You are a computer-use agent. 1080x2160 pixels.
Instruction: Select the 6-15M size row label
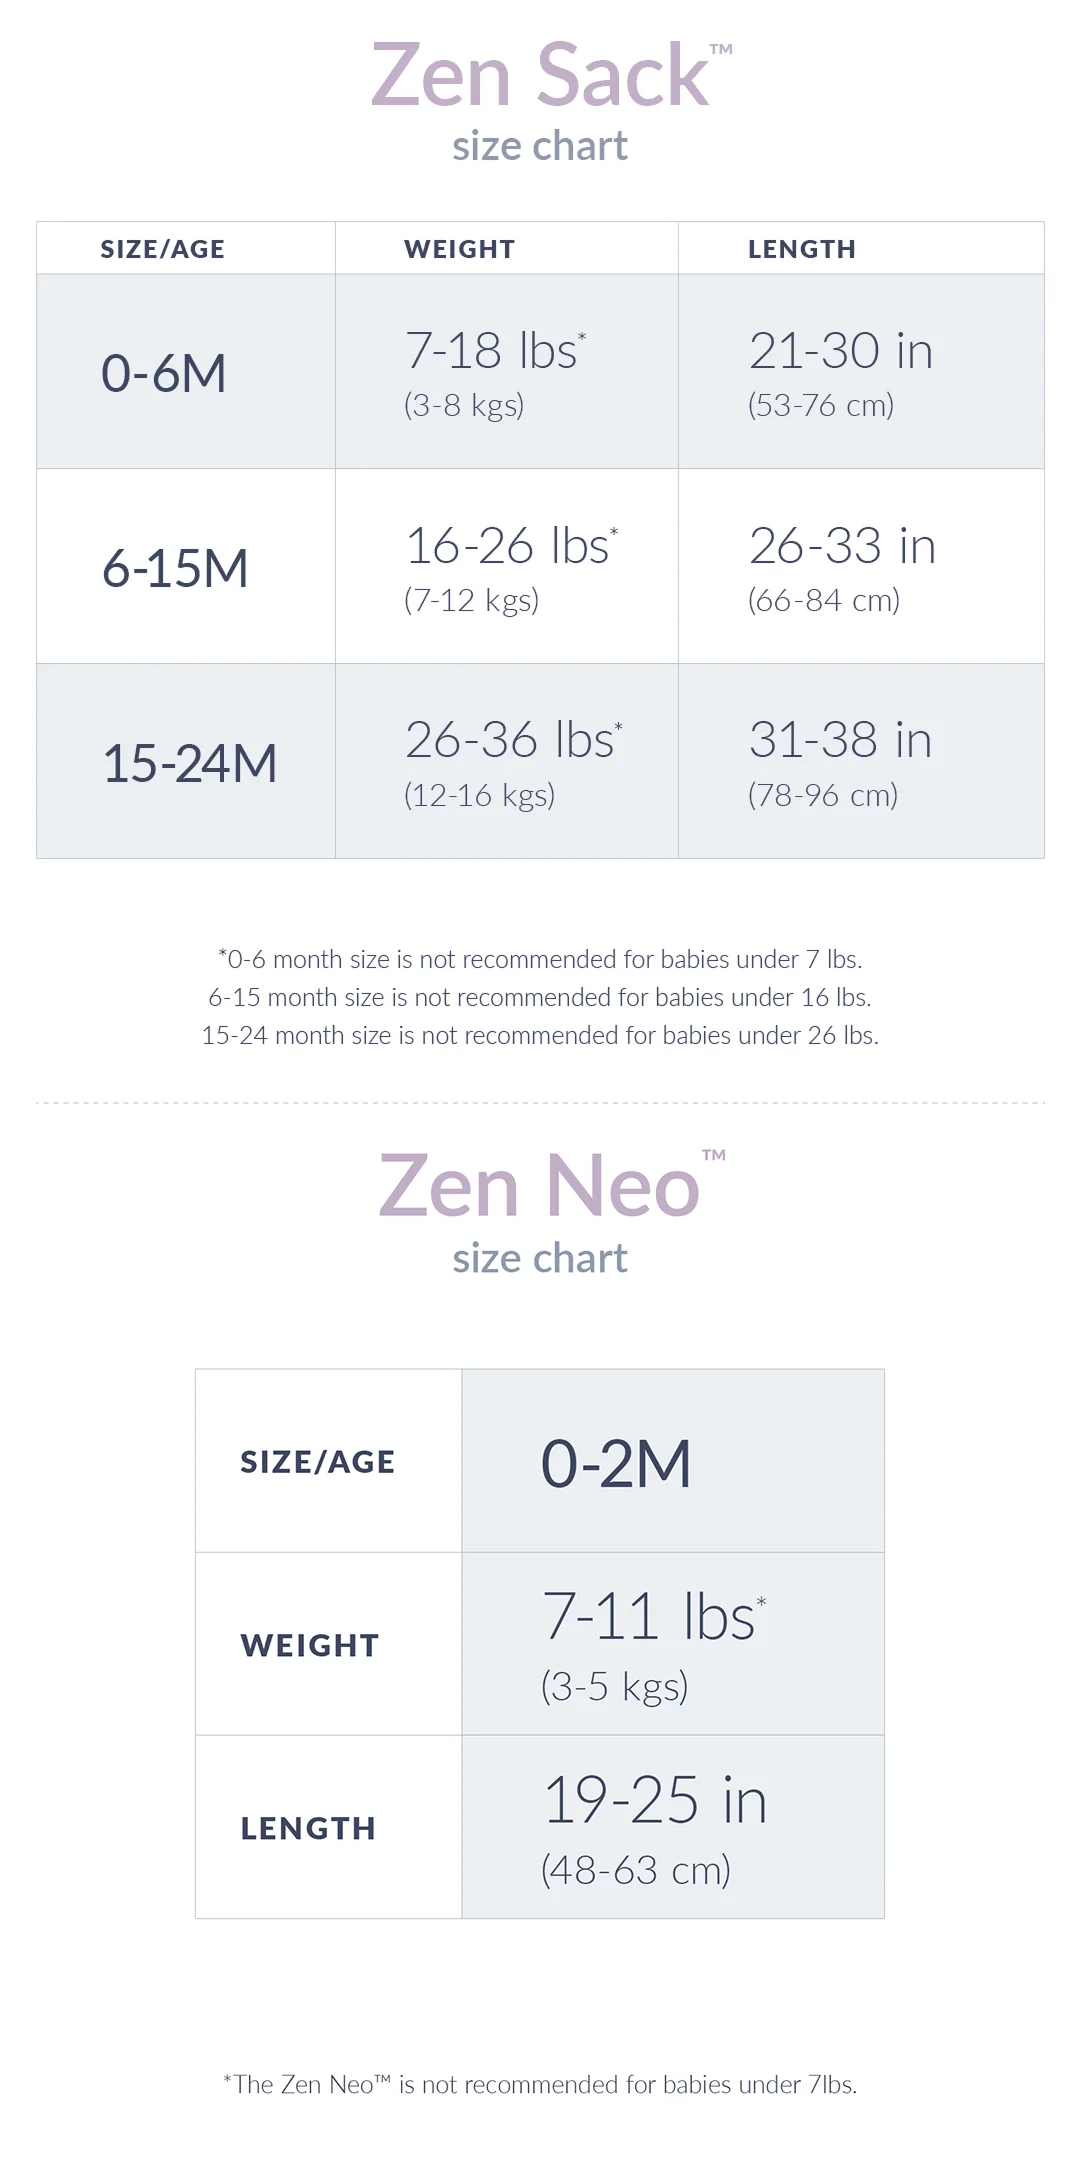point(175,568)
